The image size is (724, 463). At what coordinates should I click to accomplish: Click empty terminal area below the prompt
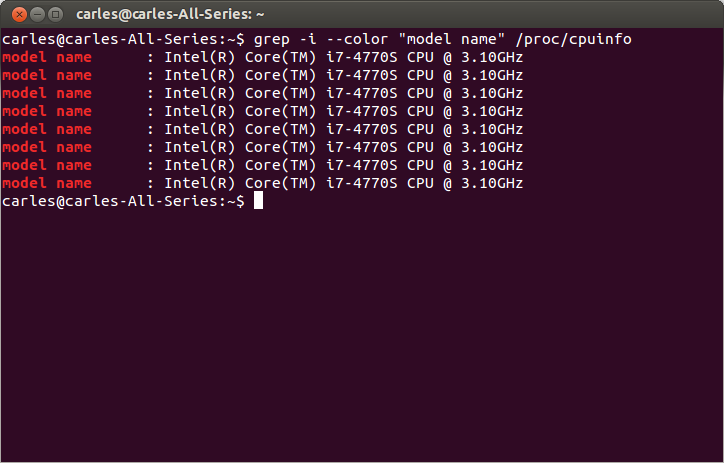click(362, 332)
